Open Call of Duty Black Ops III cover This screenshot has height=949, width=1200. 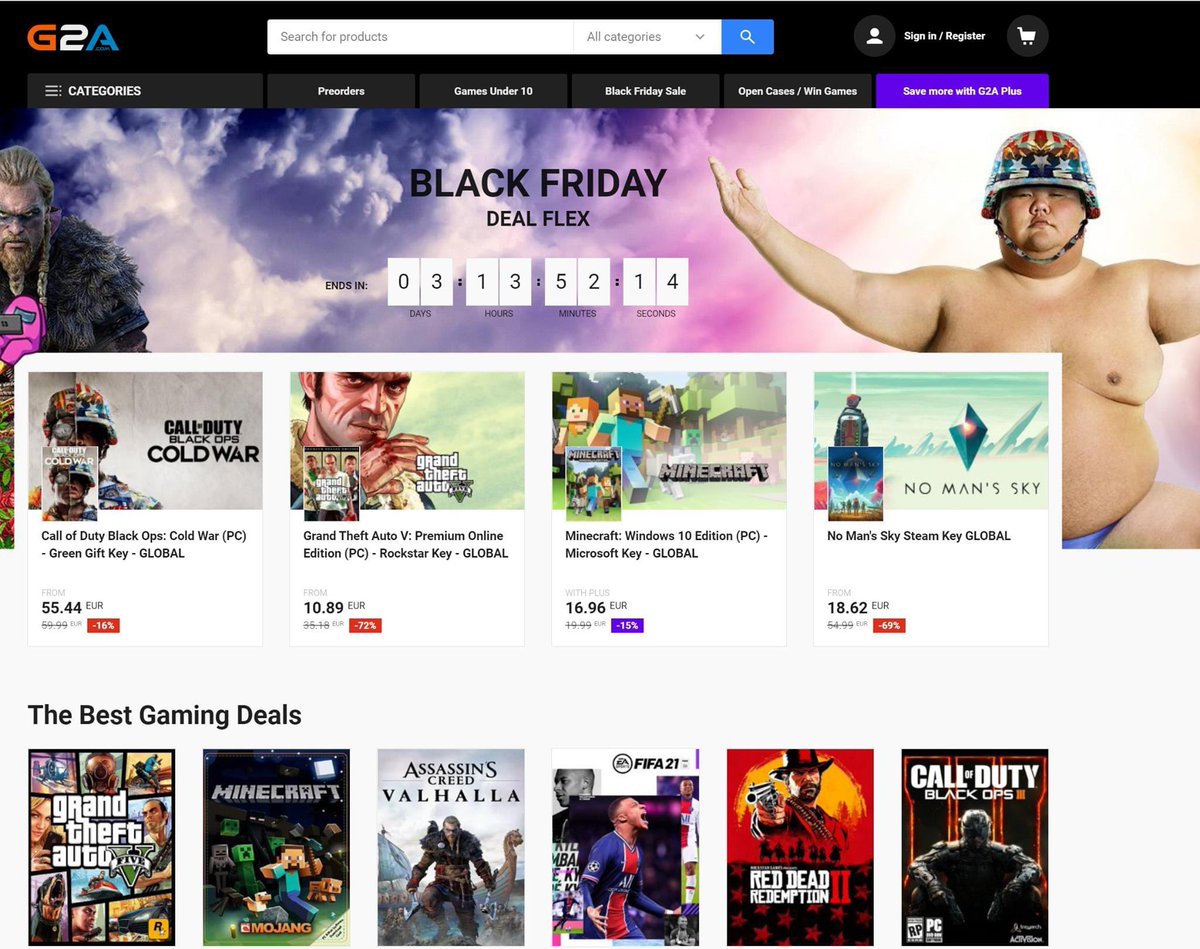point(975,847)
